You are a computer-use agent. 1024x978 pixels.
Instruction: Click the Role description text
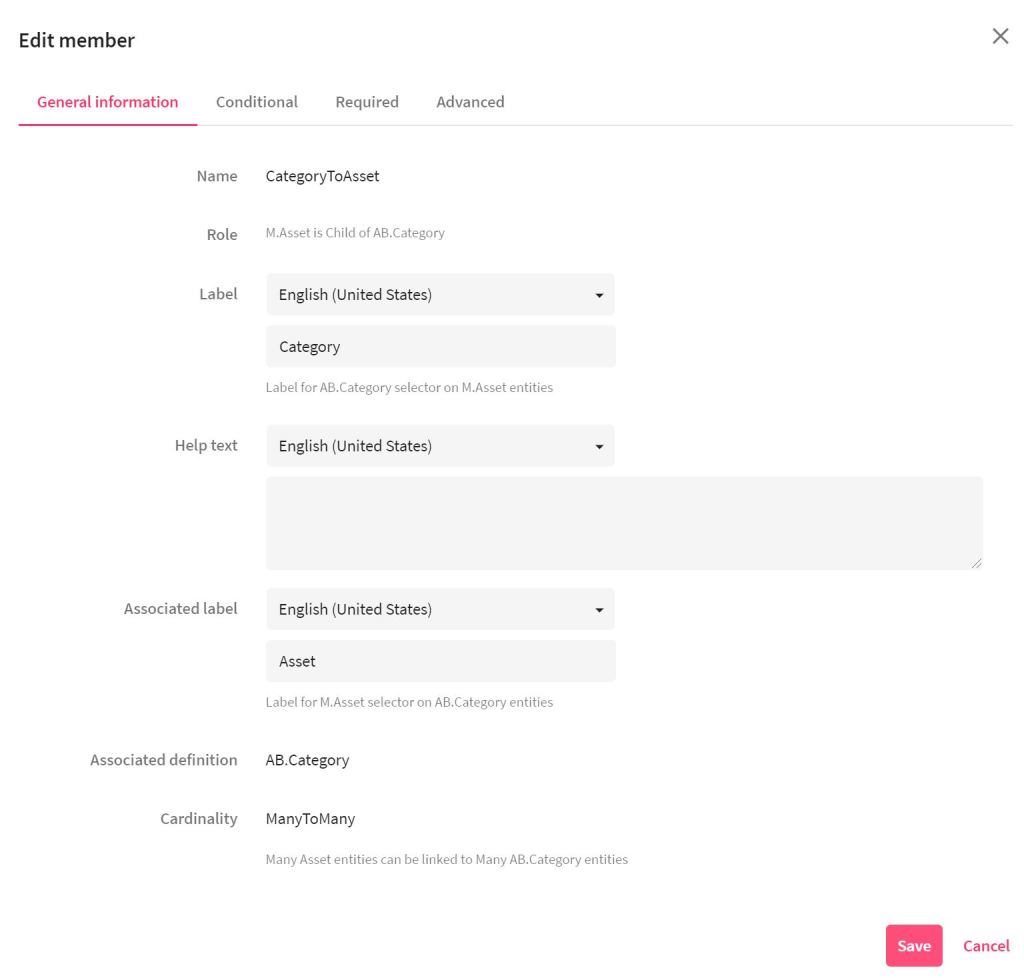[355, 233]
